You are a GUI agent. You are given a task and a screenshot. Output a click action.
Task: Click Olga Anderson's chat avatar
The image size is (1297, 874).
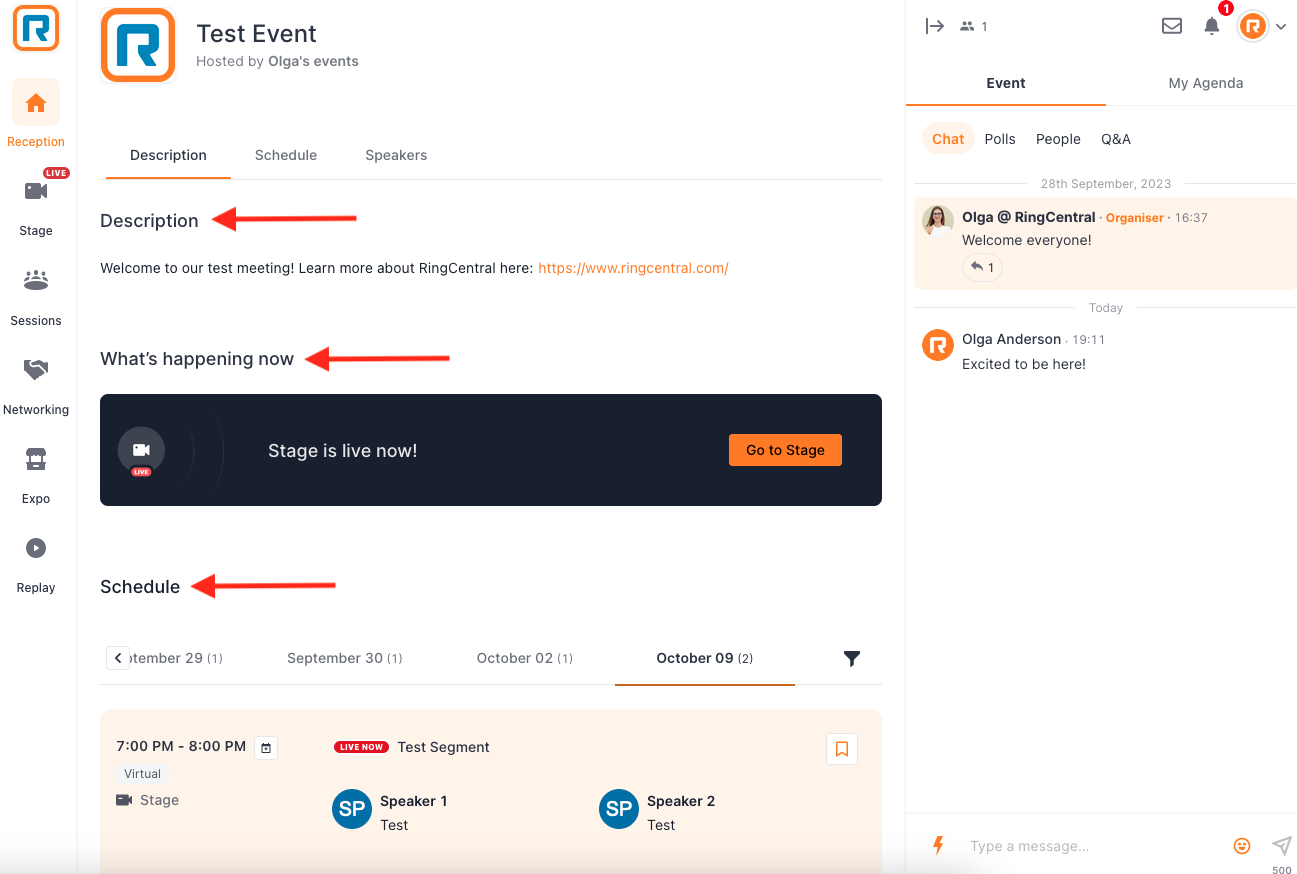(938, 345)
